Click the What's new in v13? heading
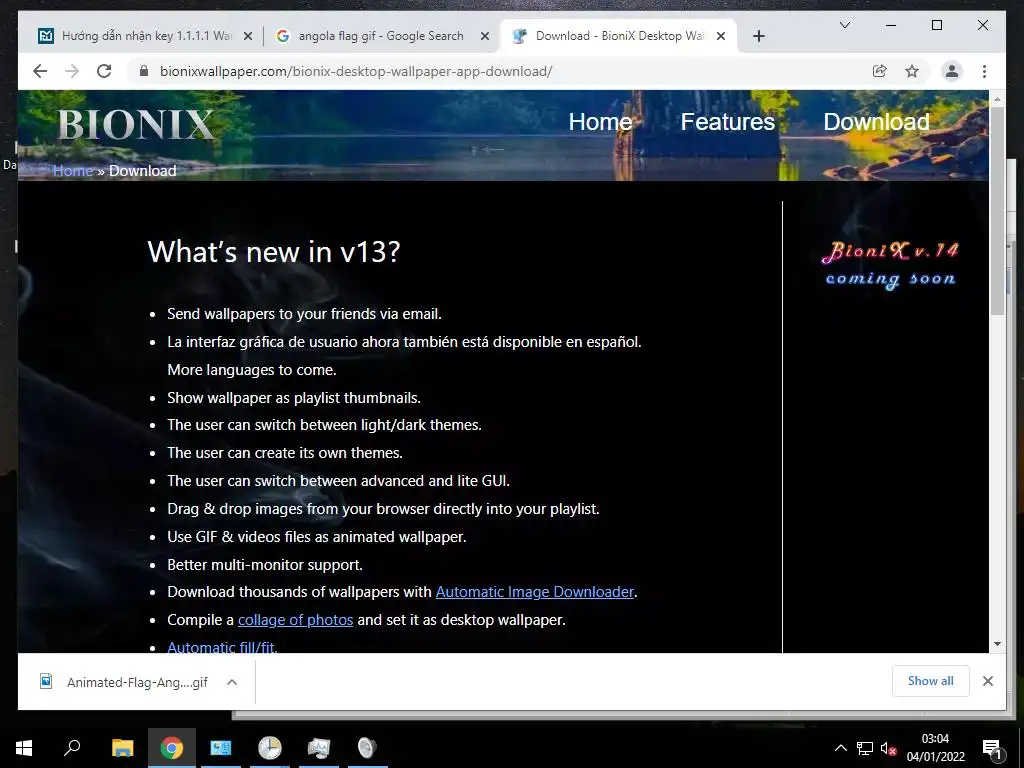The height and width of the screenshot is (768, 1024). pos(274,251)
